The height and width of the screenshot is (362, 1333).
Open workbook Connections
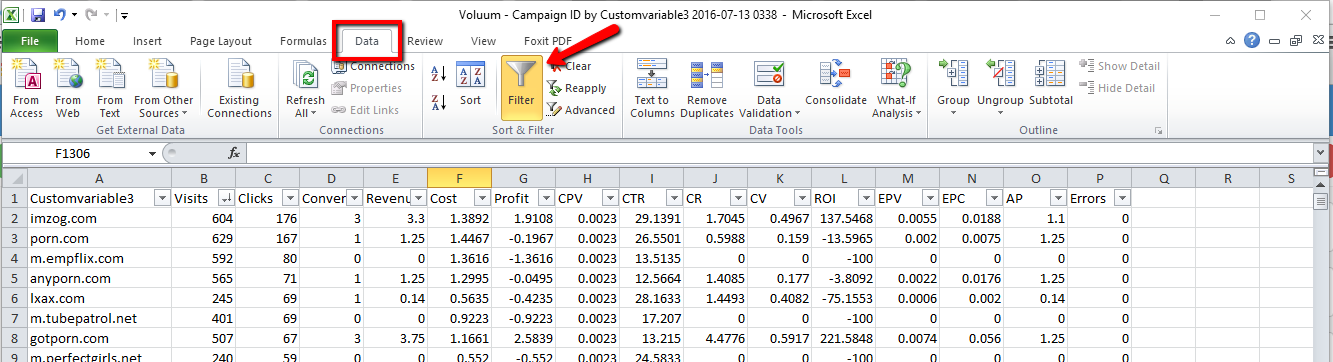(372, 66)
